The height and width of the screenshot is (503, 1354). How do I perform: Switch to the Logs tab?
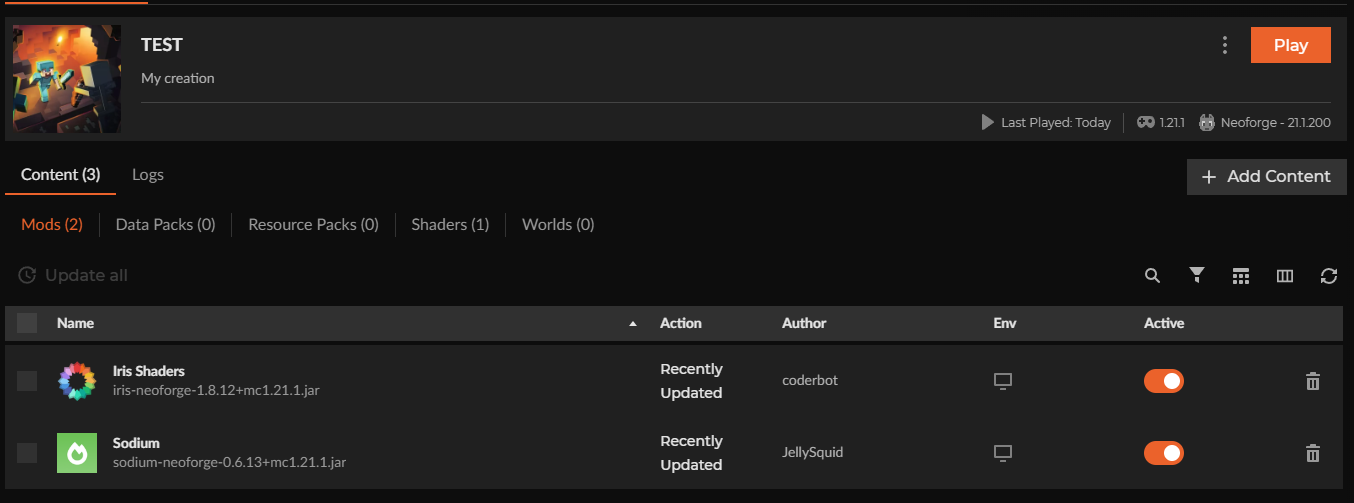tap(148, 174)
